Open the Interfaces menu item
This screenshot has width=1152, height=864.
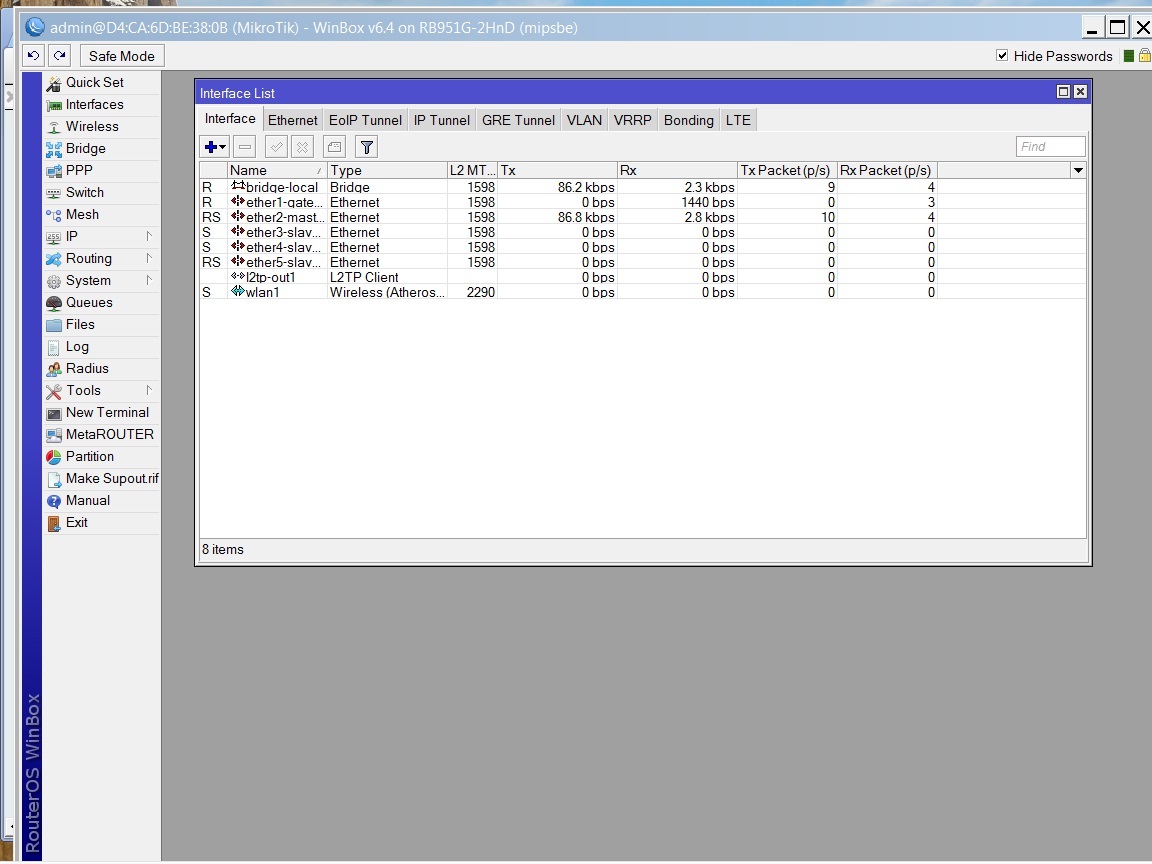click(101, 104)
